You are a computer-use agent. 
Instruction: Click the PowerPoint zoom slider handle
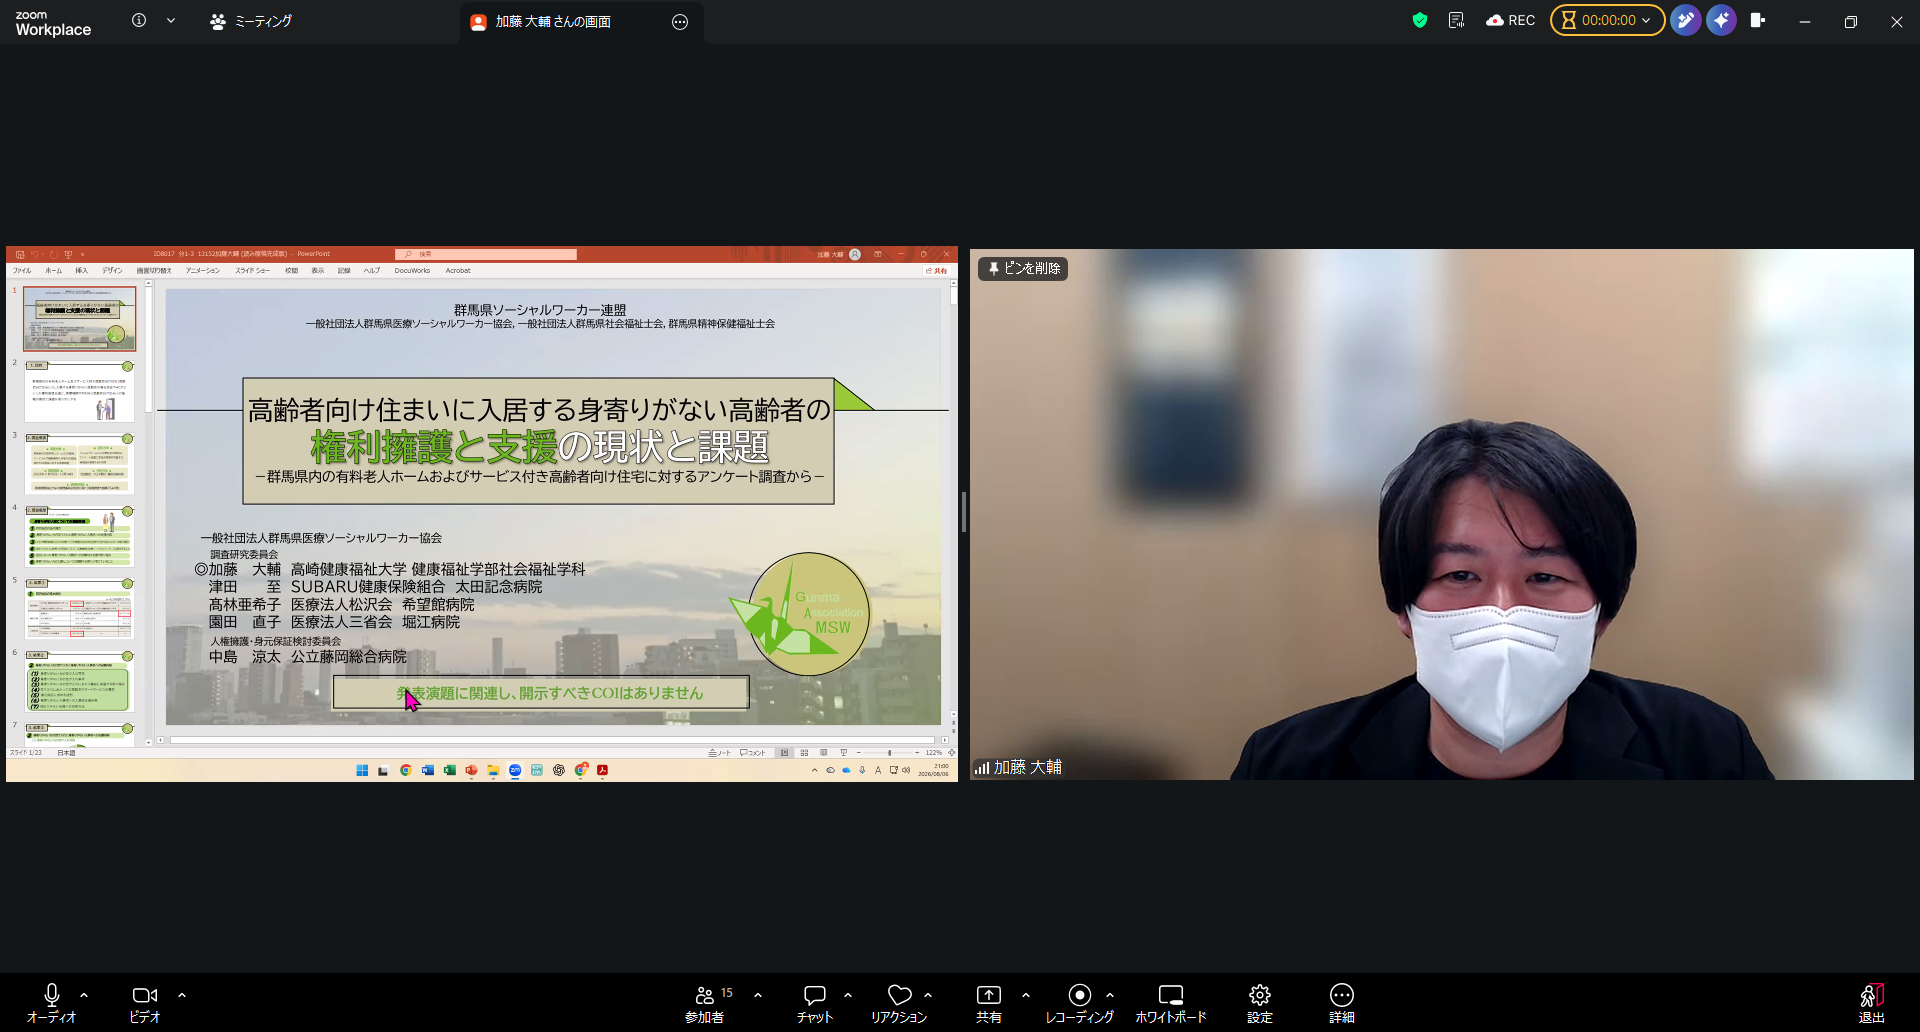889,752
